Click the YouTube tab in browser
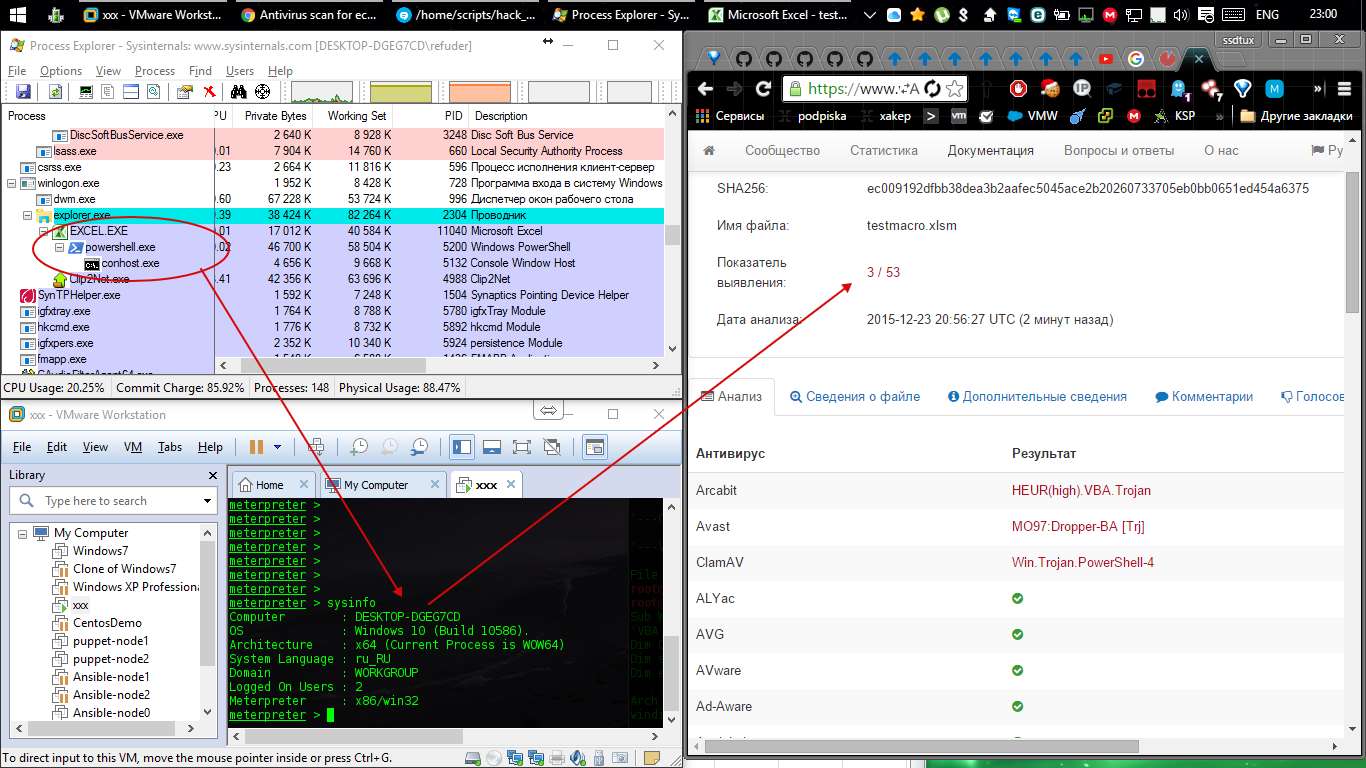Screen dimensions: 1366x768 click(x=1105, y=58)
